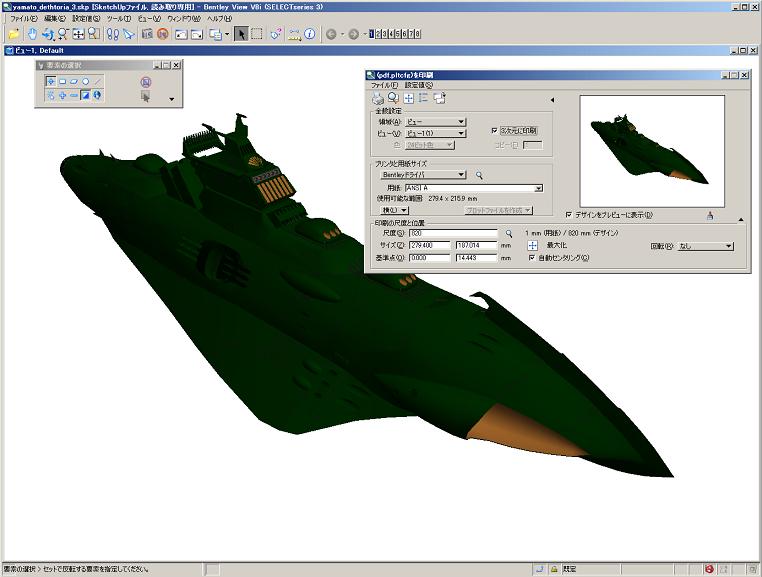The height and width of the screenshot is (577, 762).
Task: Toggle view window 8
Action: 418,34
